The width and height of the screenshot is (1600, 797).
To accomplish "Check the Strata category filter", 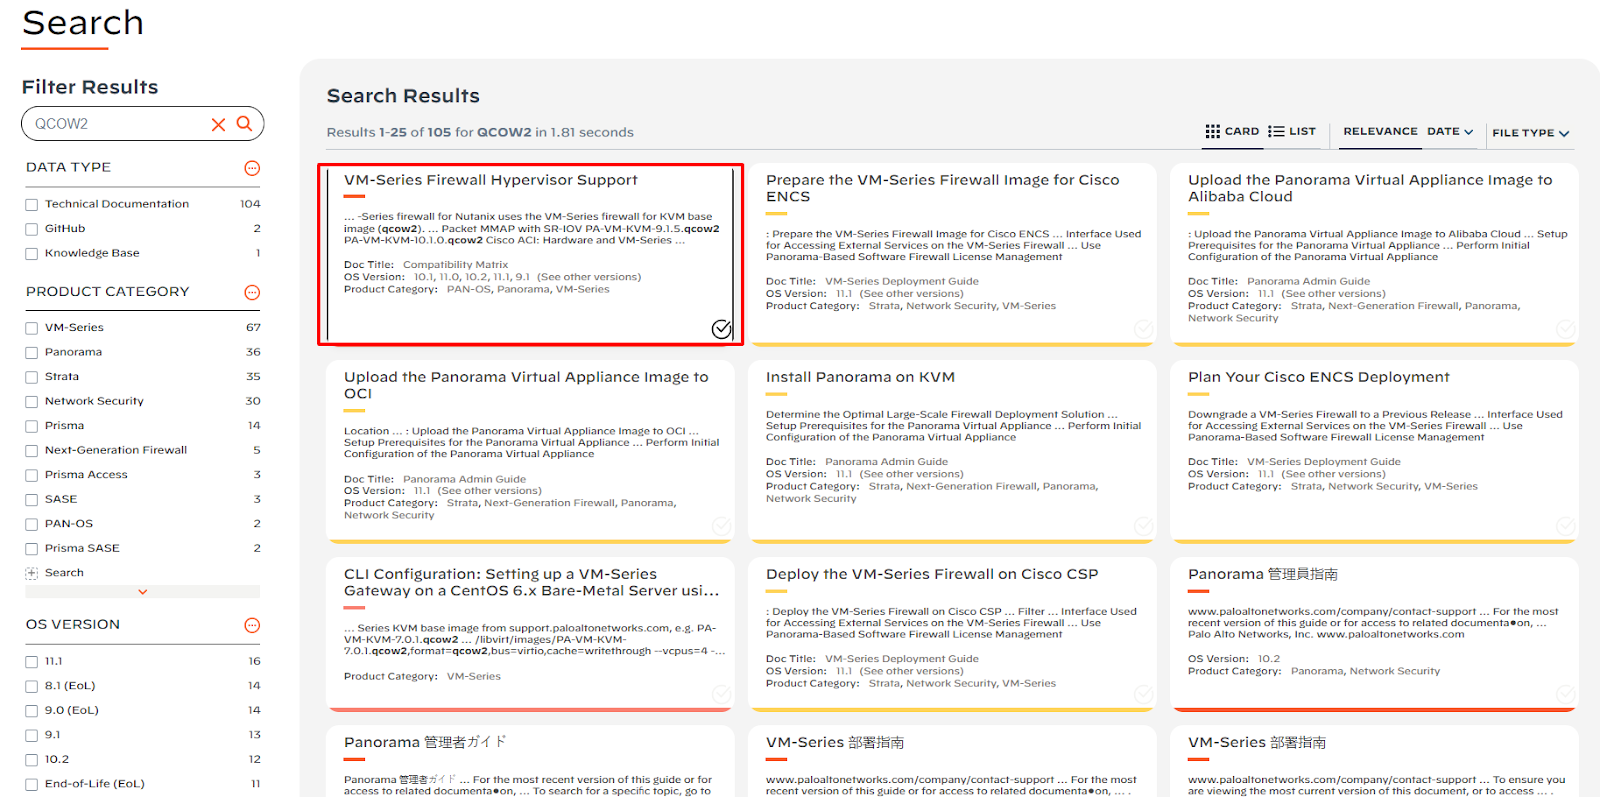I will tap(31, 377).
